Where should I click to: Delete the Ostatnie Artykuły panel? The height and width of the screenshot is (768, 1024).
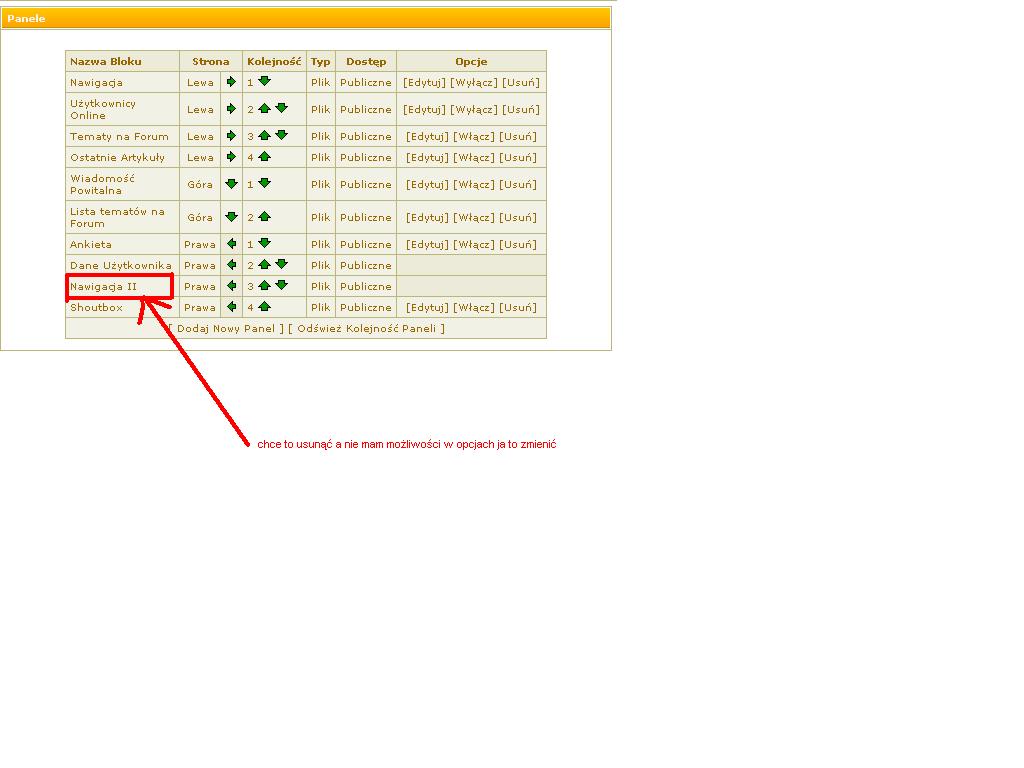pyautogui.click(x=518, y=157)
